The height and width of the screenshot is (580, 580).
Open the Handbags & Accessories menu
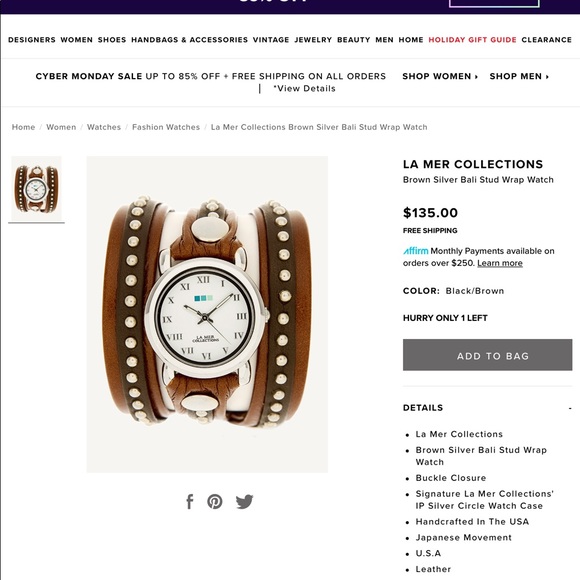point(189,40)
